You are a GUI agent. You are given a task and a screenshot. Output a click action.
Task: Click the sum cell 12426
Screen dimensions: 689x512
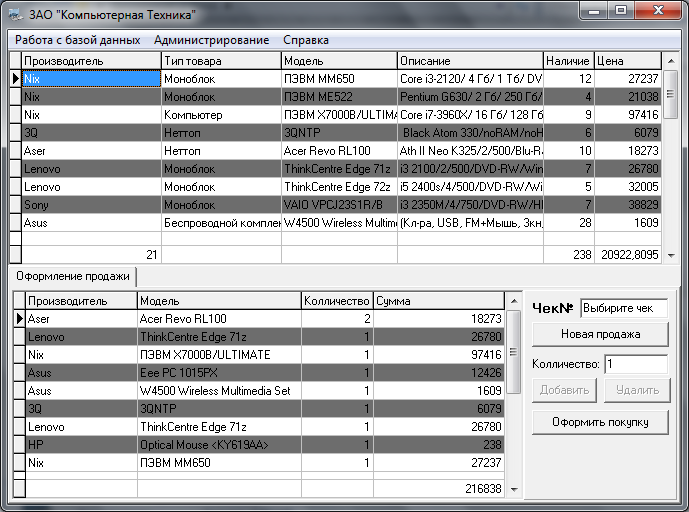(439, 373)
